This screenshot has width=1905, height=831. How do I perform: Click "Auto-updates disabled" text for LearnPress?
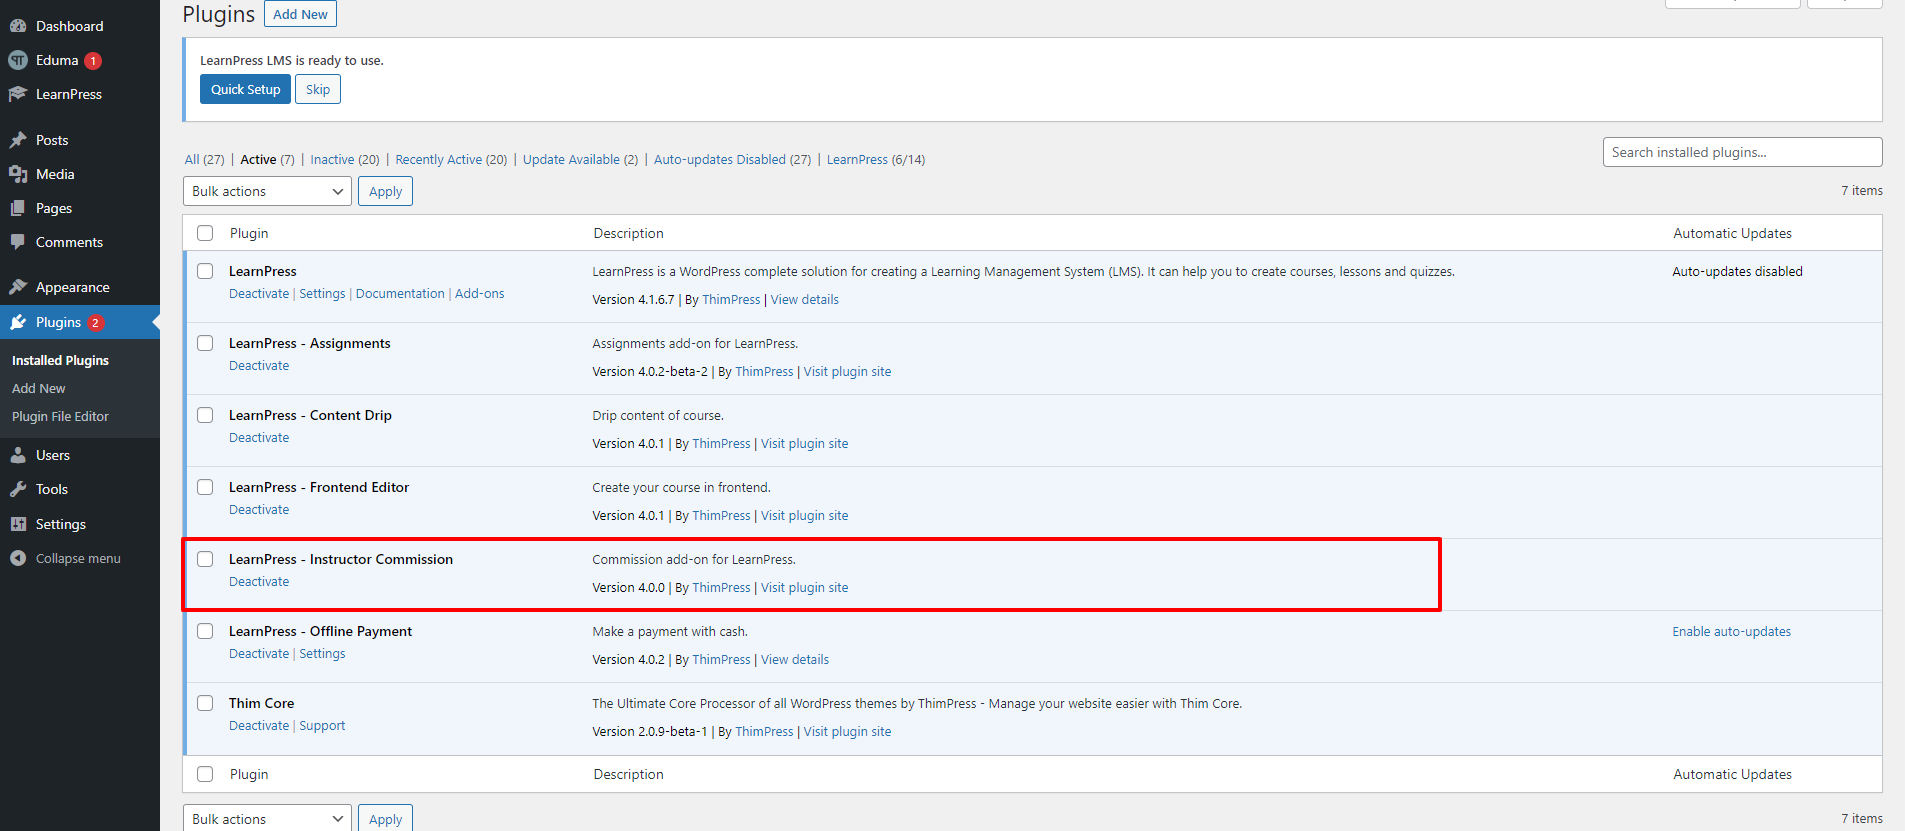coord(1737,272)
